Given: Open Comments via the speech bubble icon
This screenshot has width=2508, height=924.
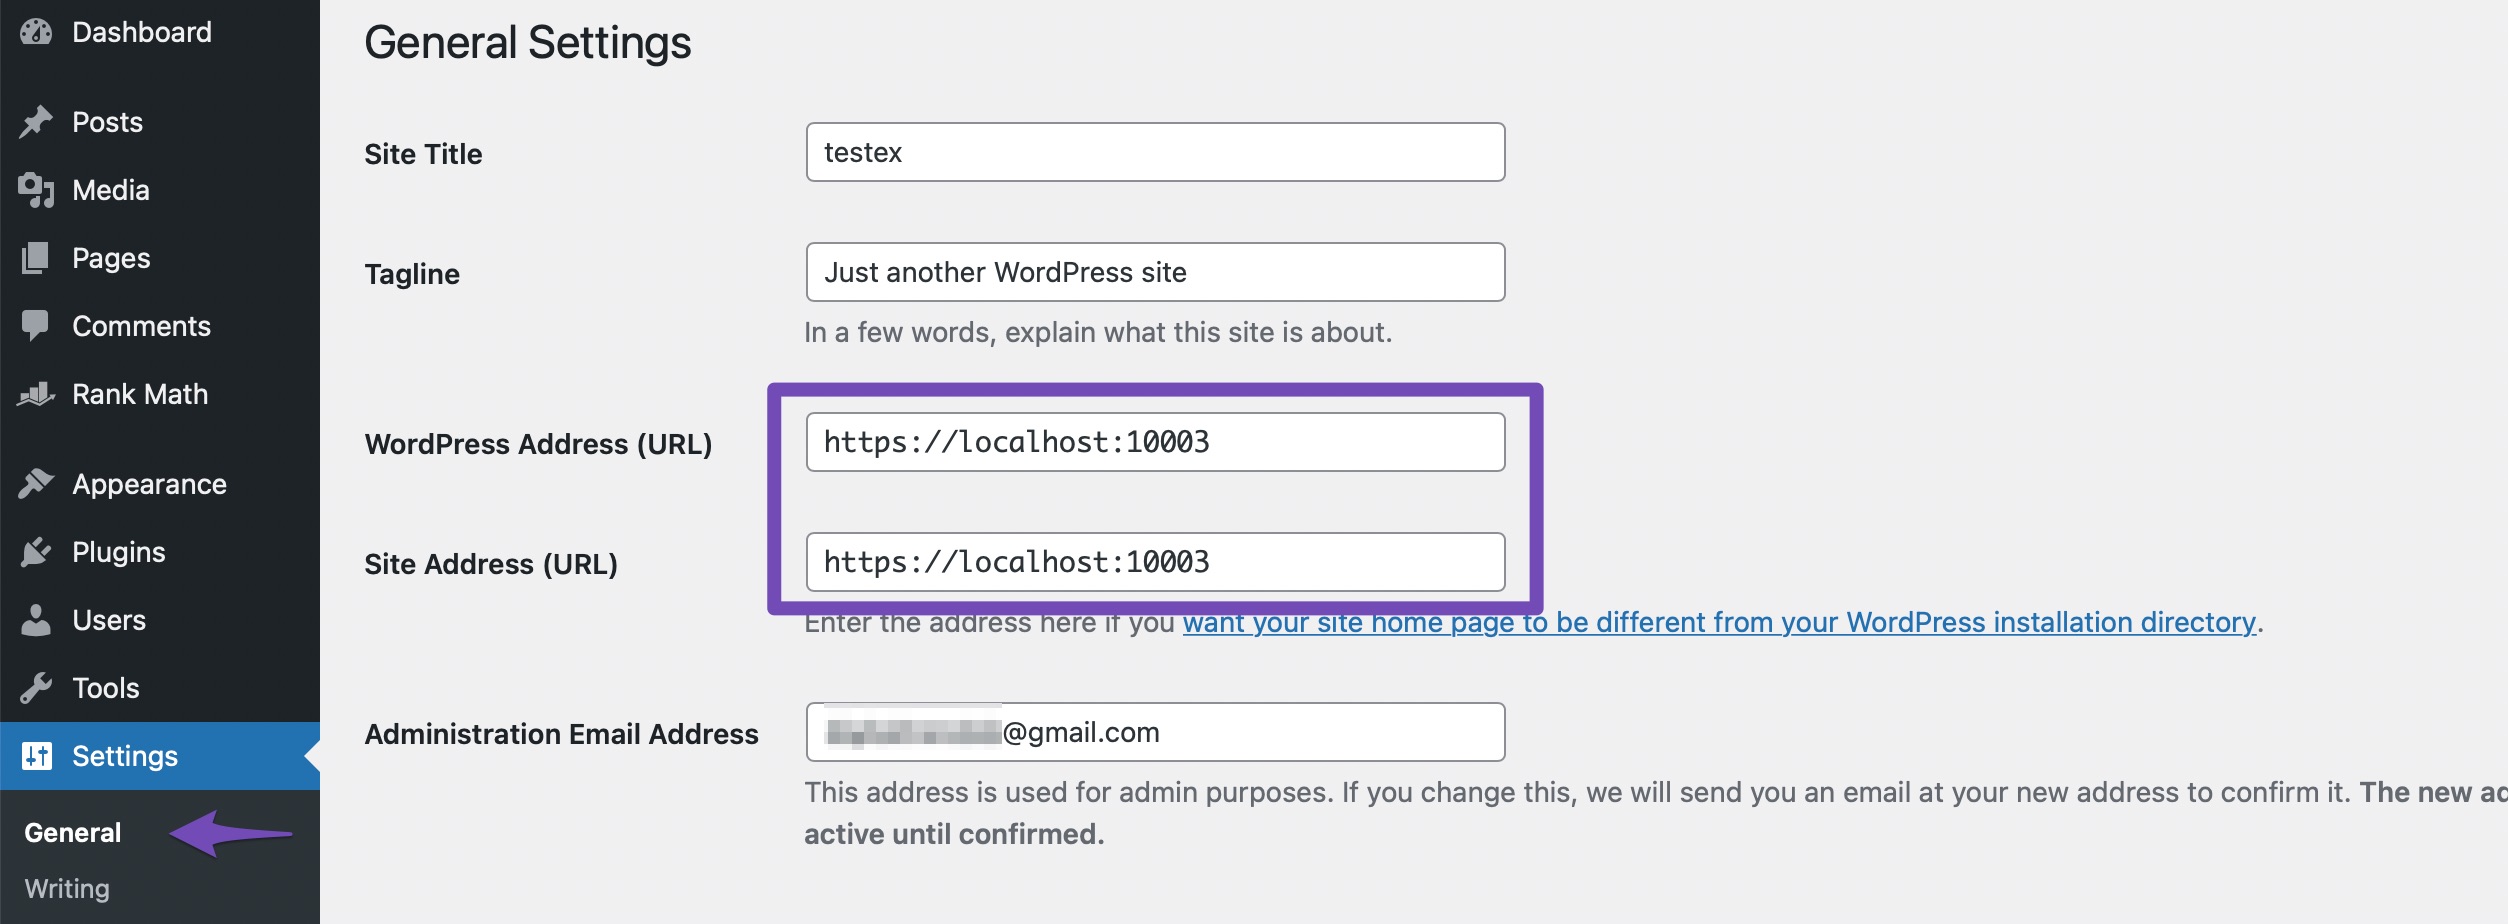Looking at the screenshot, I should point(37,325).
